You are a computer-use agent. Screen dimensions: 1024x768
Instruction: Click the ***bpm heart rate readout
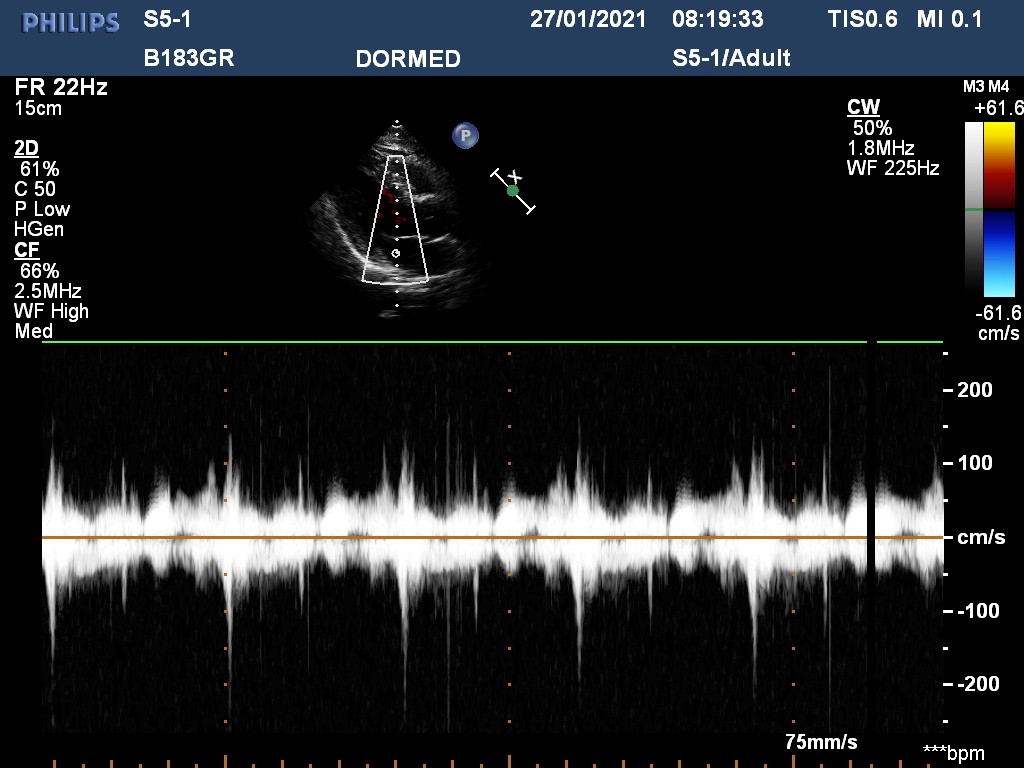953,752
